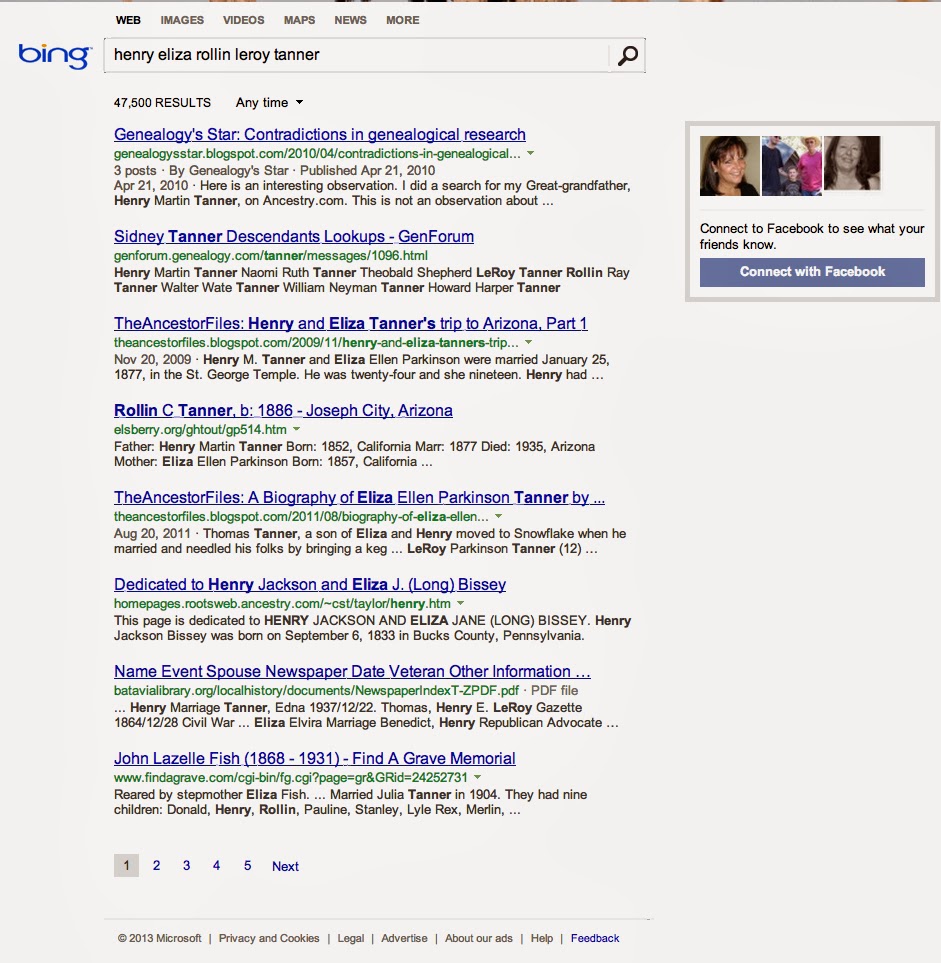Open the Advertise footer link
The image size is (941, 963).
[404, 938]
